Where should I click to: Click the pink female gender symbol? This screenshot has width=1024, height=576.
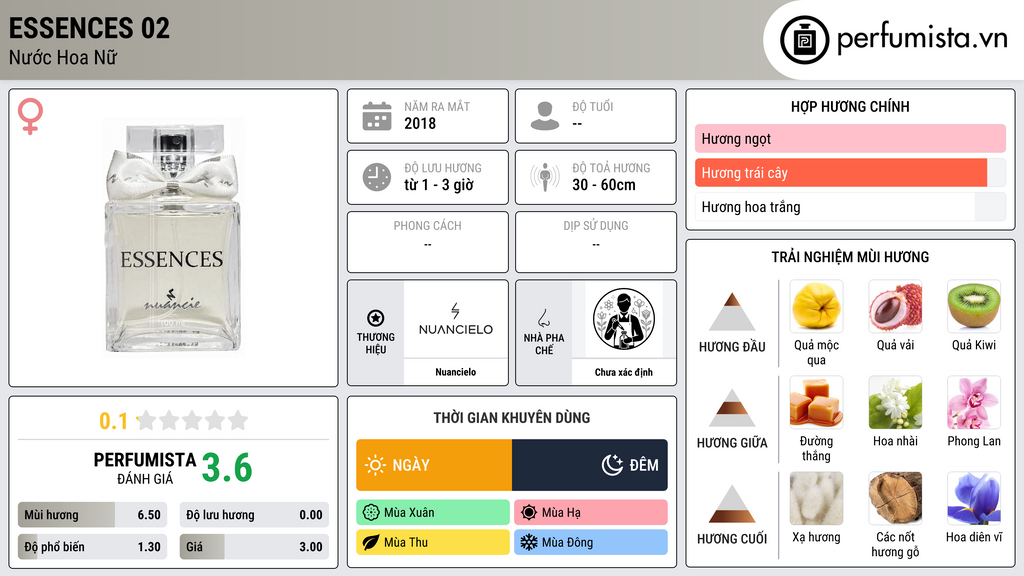pyautogui.click(x=30, y=116)
